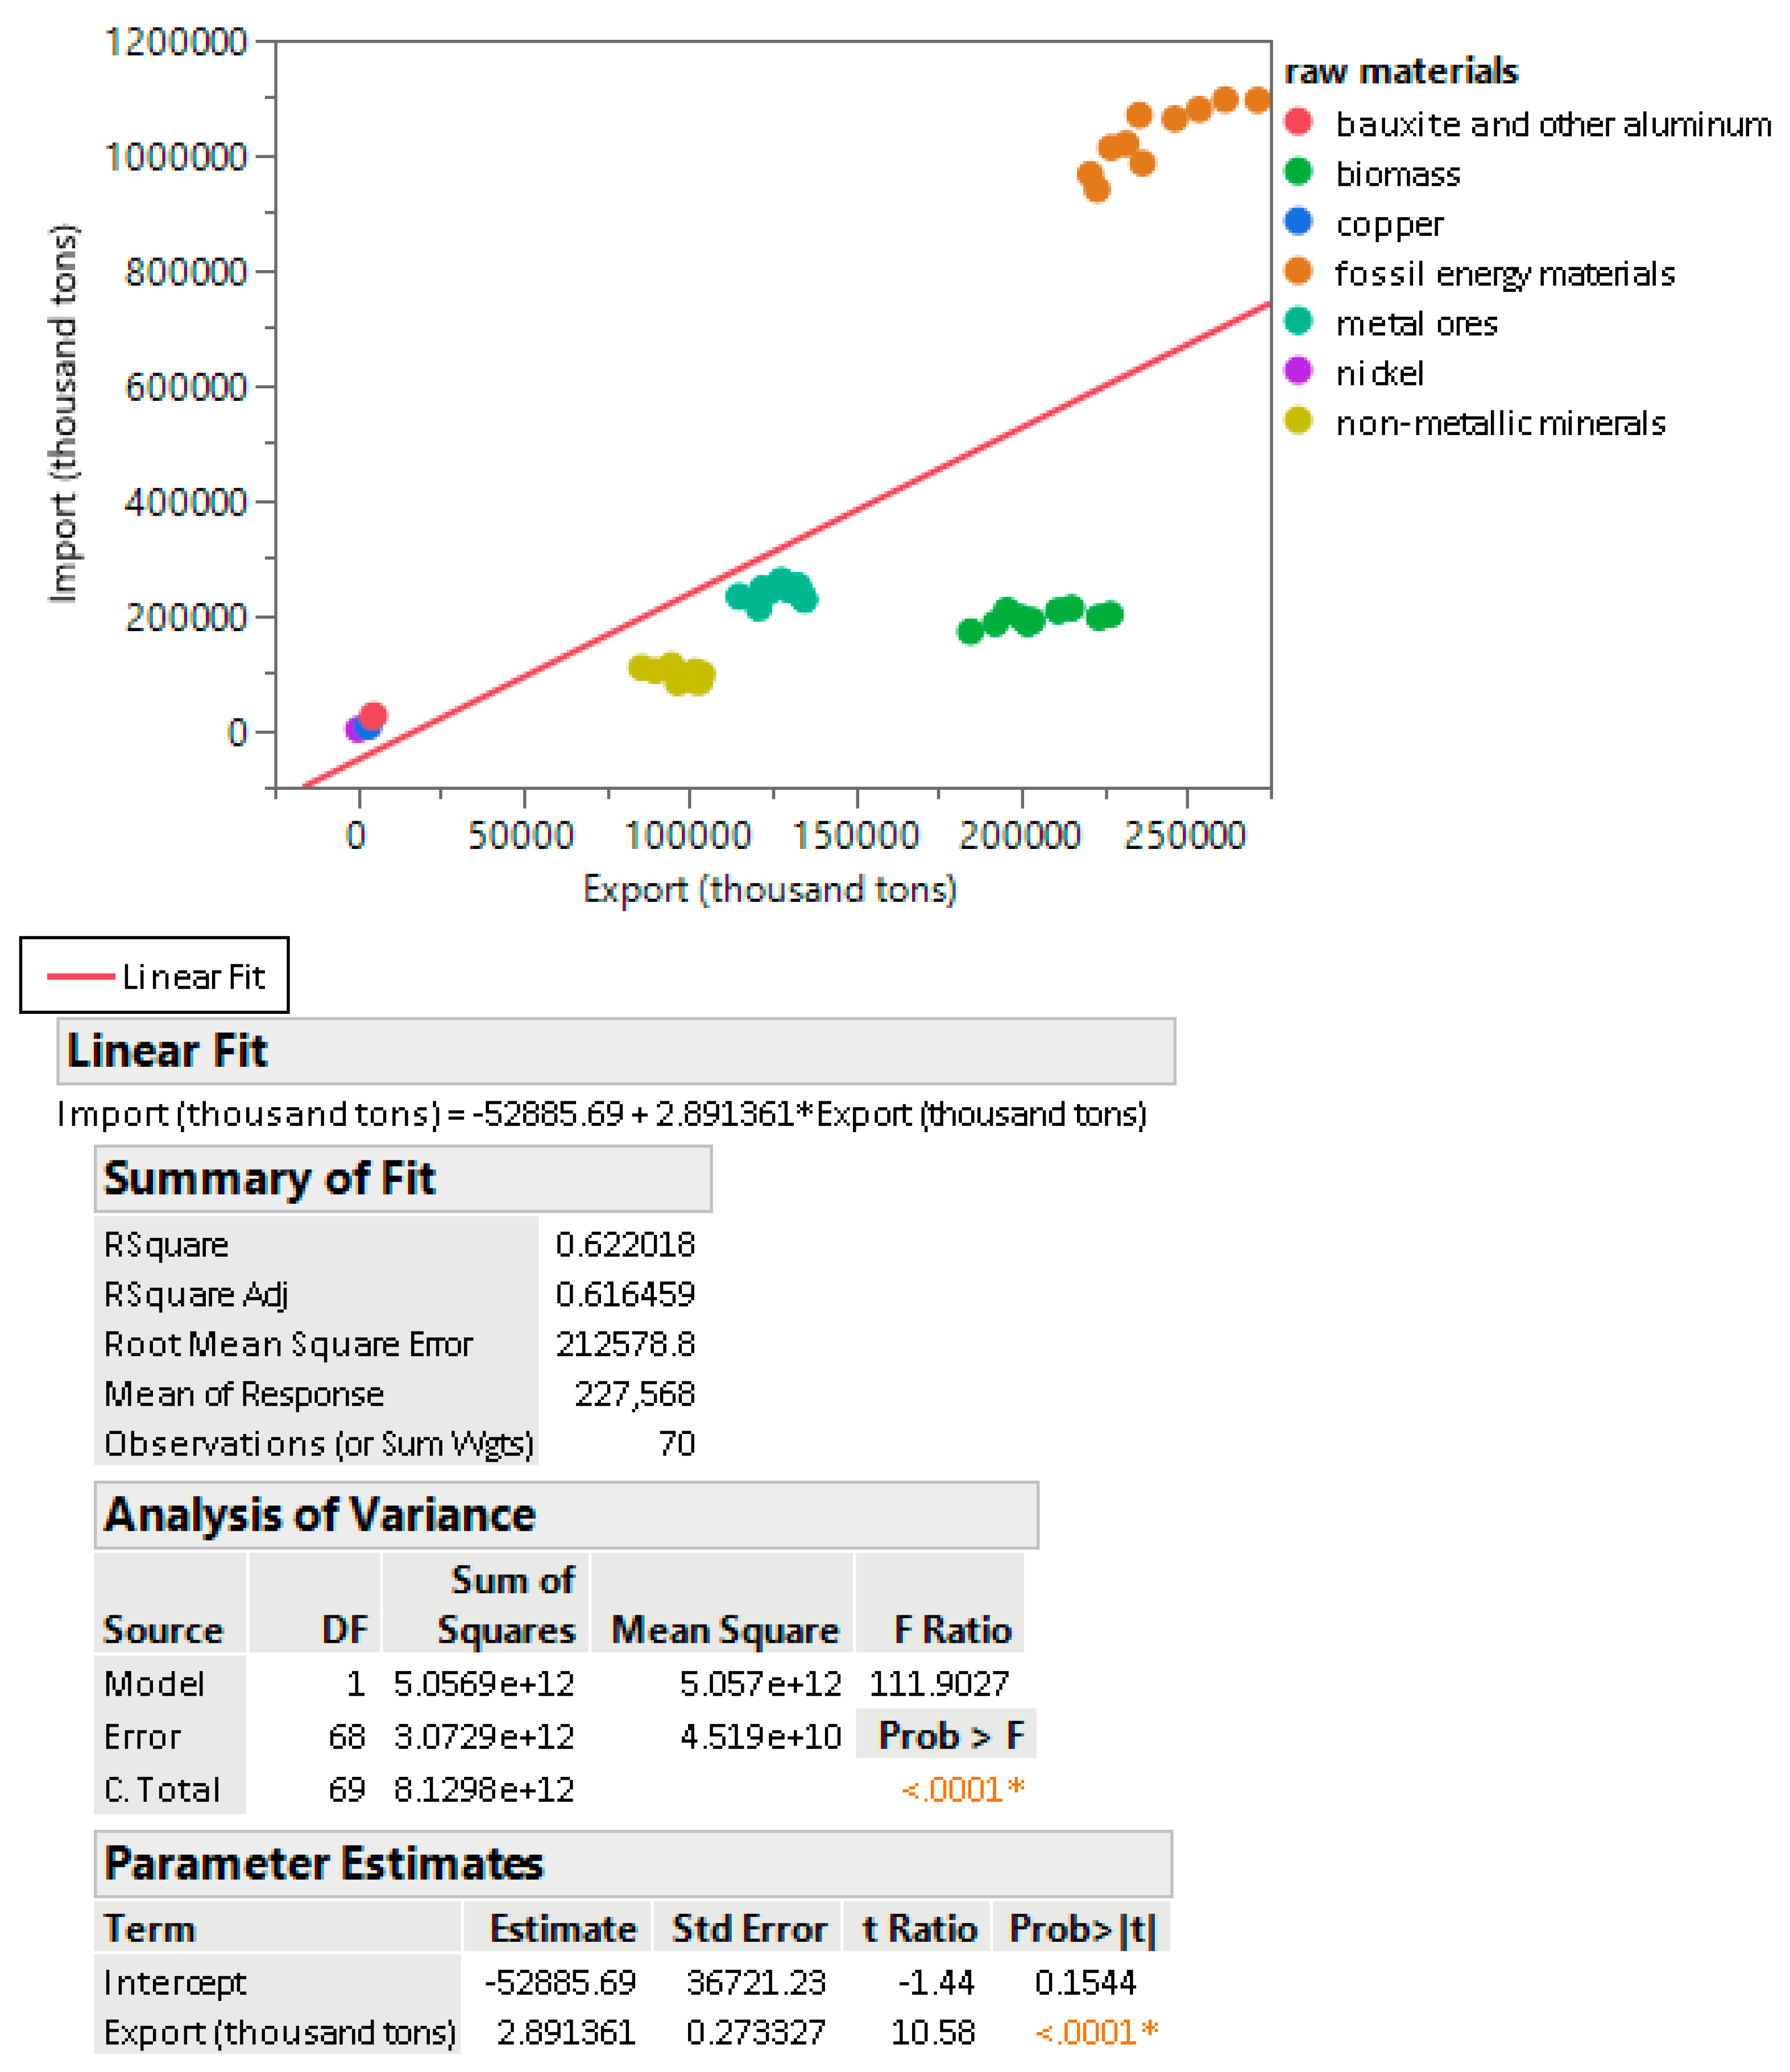Collapse the Parameter Estimates section header
Screen dimensions: 1790x2072
633,1865
